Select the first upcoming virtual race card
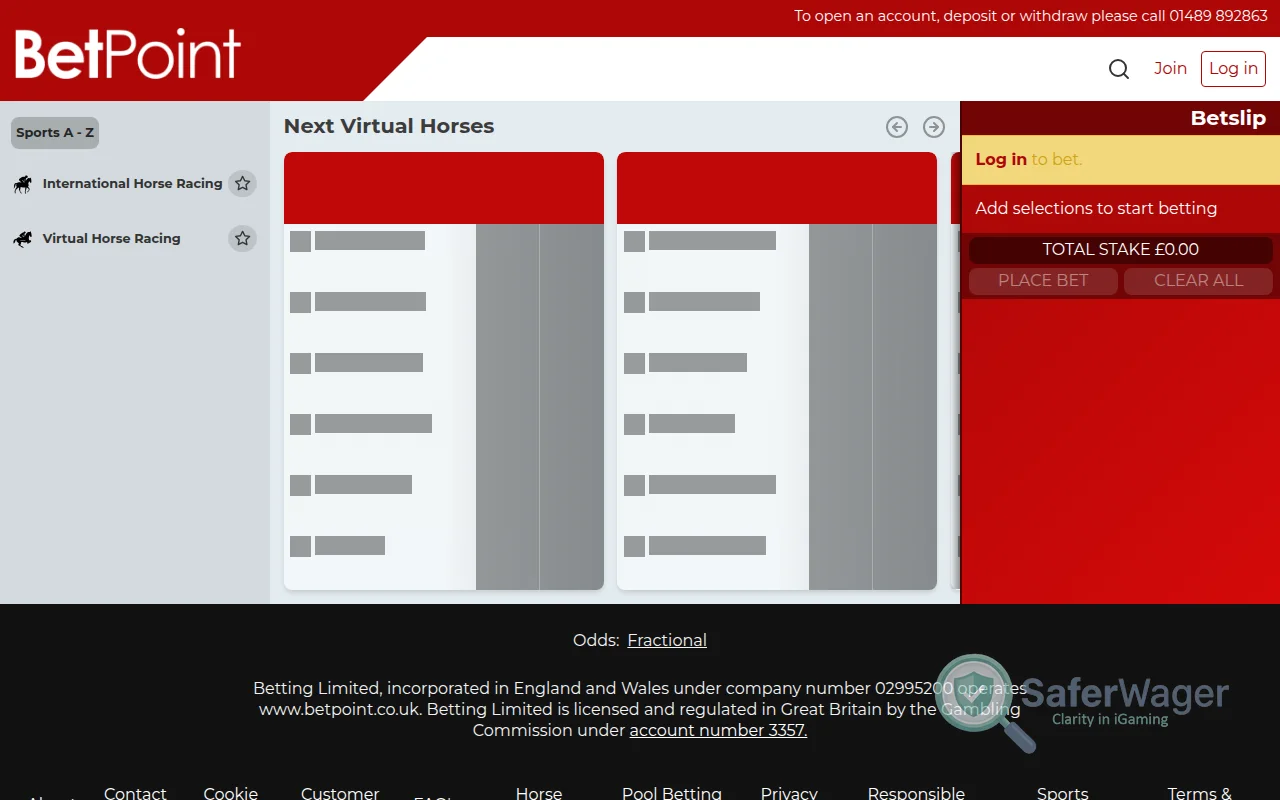The height and width of the screenshot is (800, 1280). coord(443,370)
